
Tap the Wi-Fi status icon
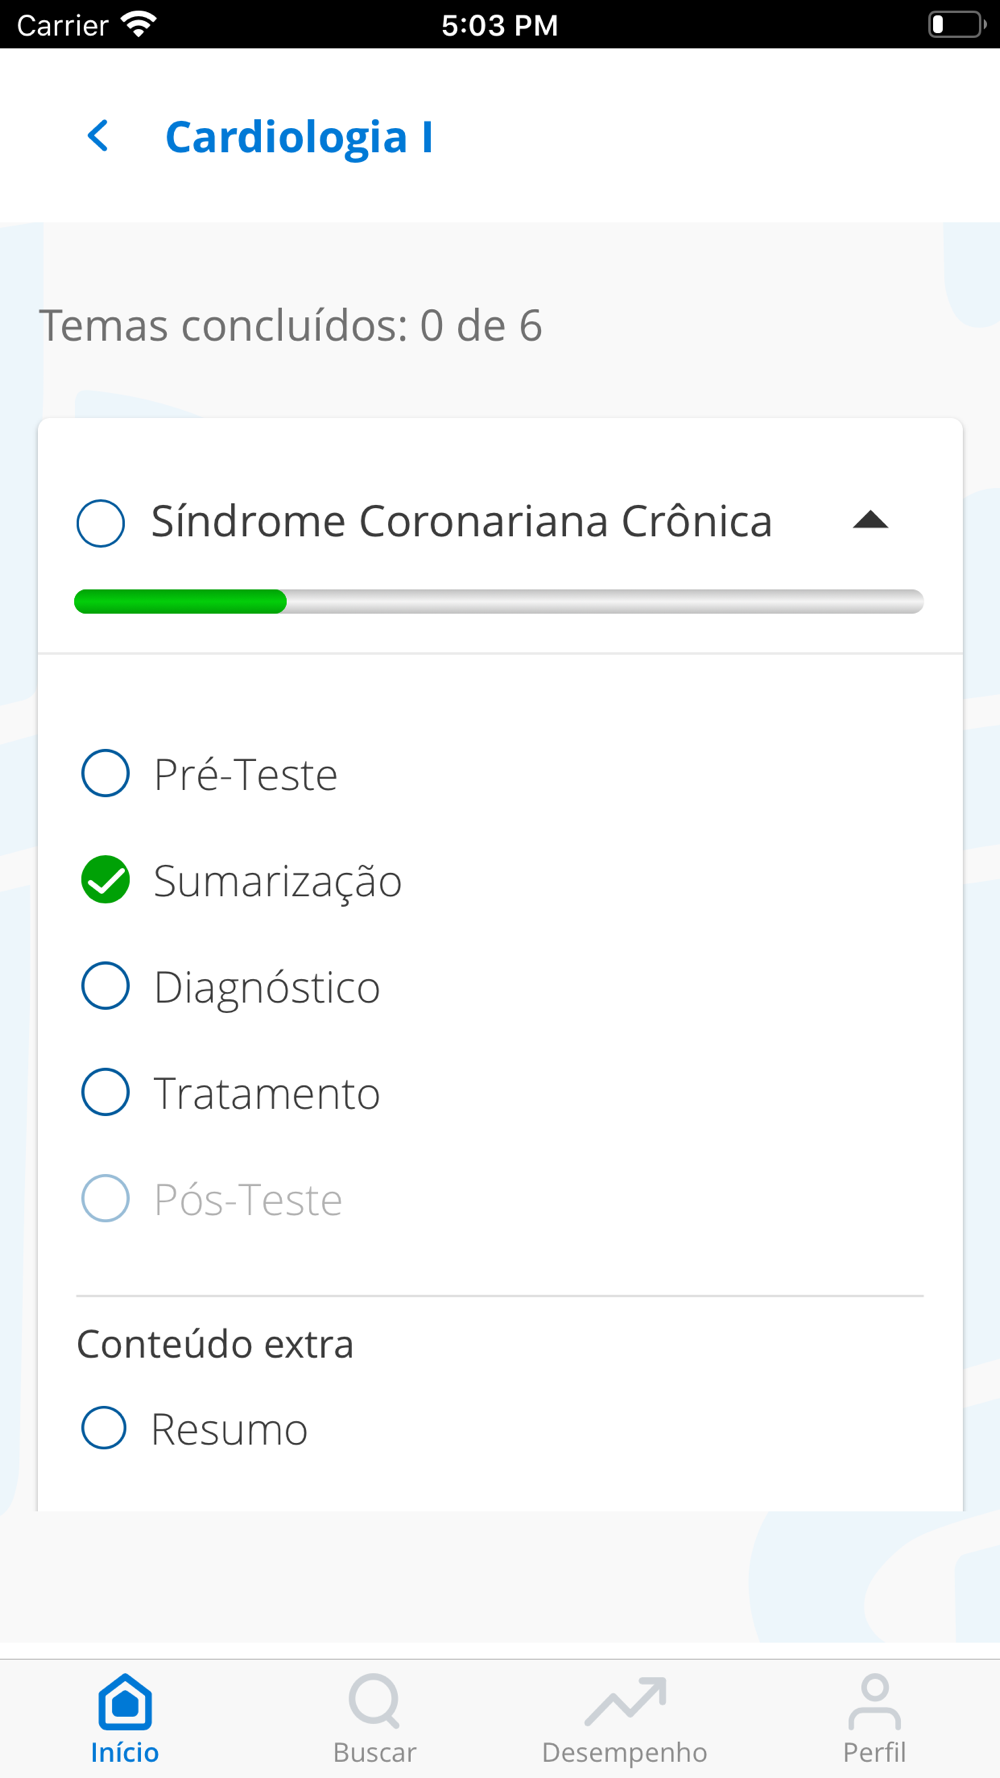coord(138,24)
